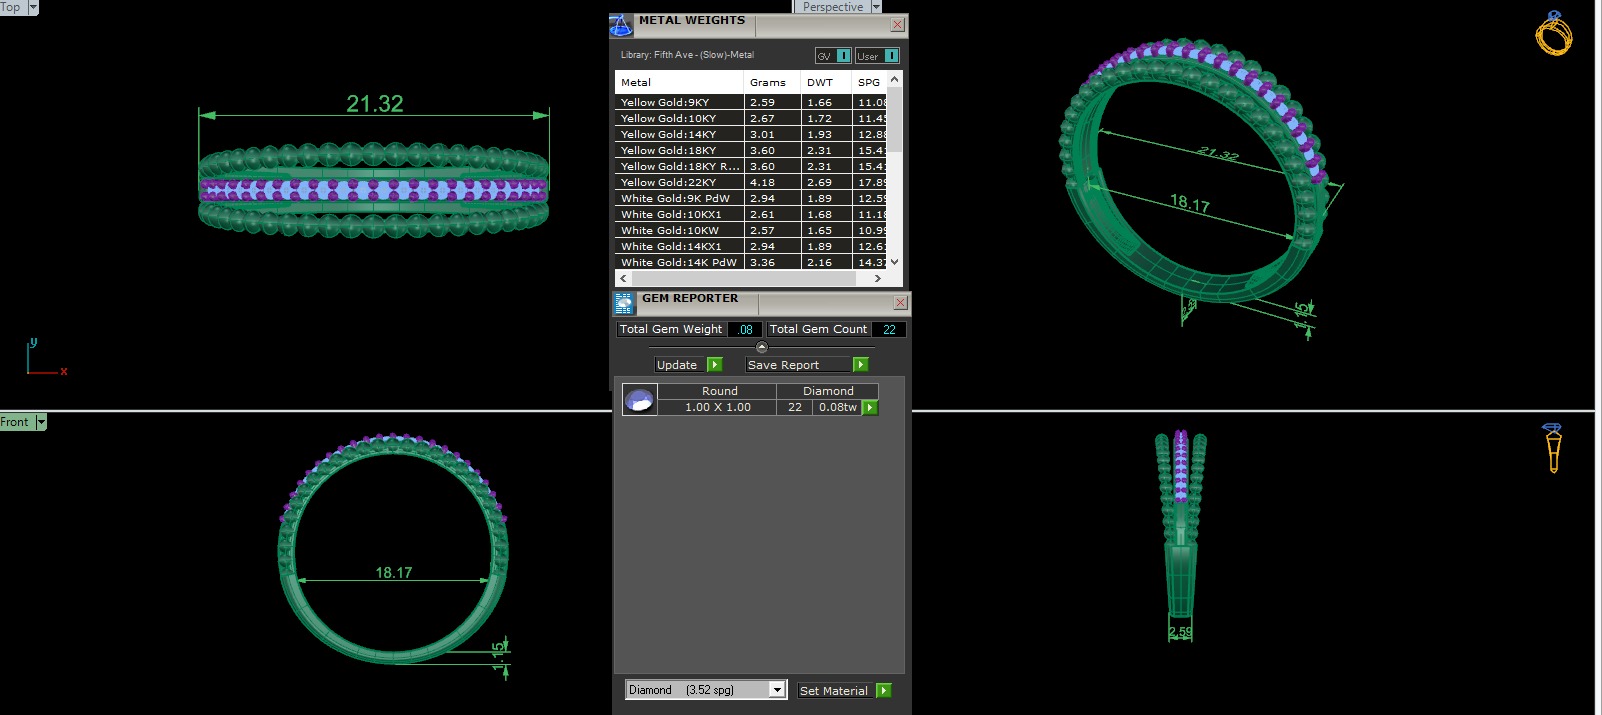Image resolution: width=1602 pixels, height=715 pixels.
Task: Close the Gem Reporter panel
Action: coord(900,302)
